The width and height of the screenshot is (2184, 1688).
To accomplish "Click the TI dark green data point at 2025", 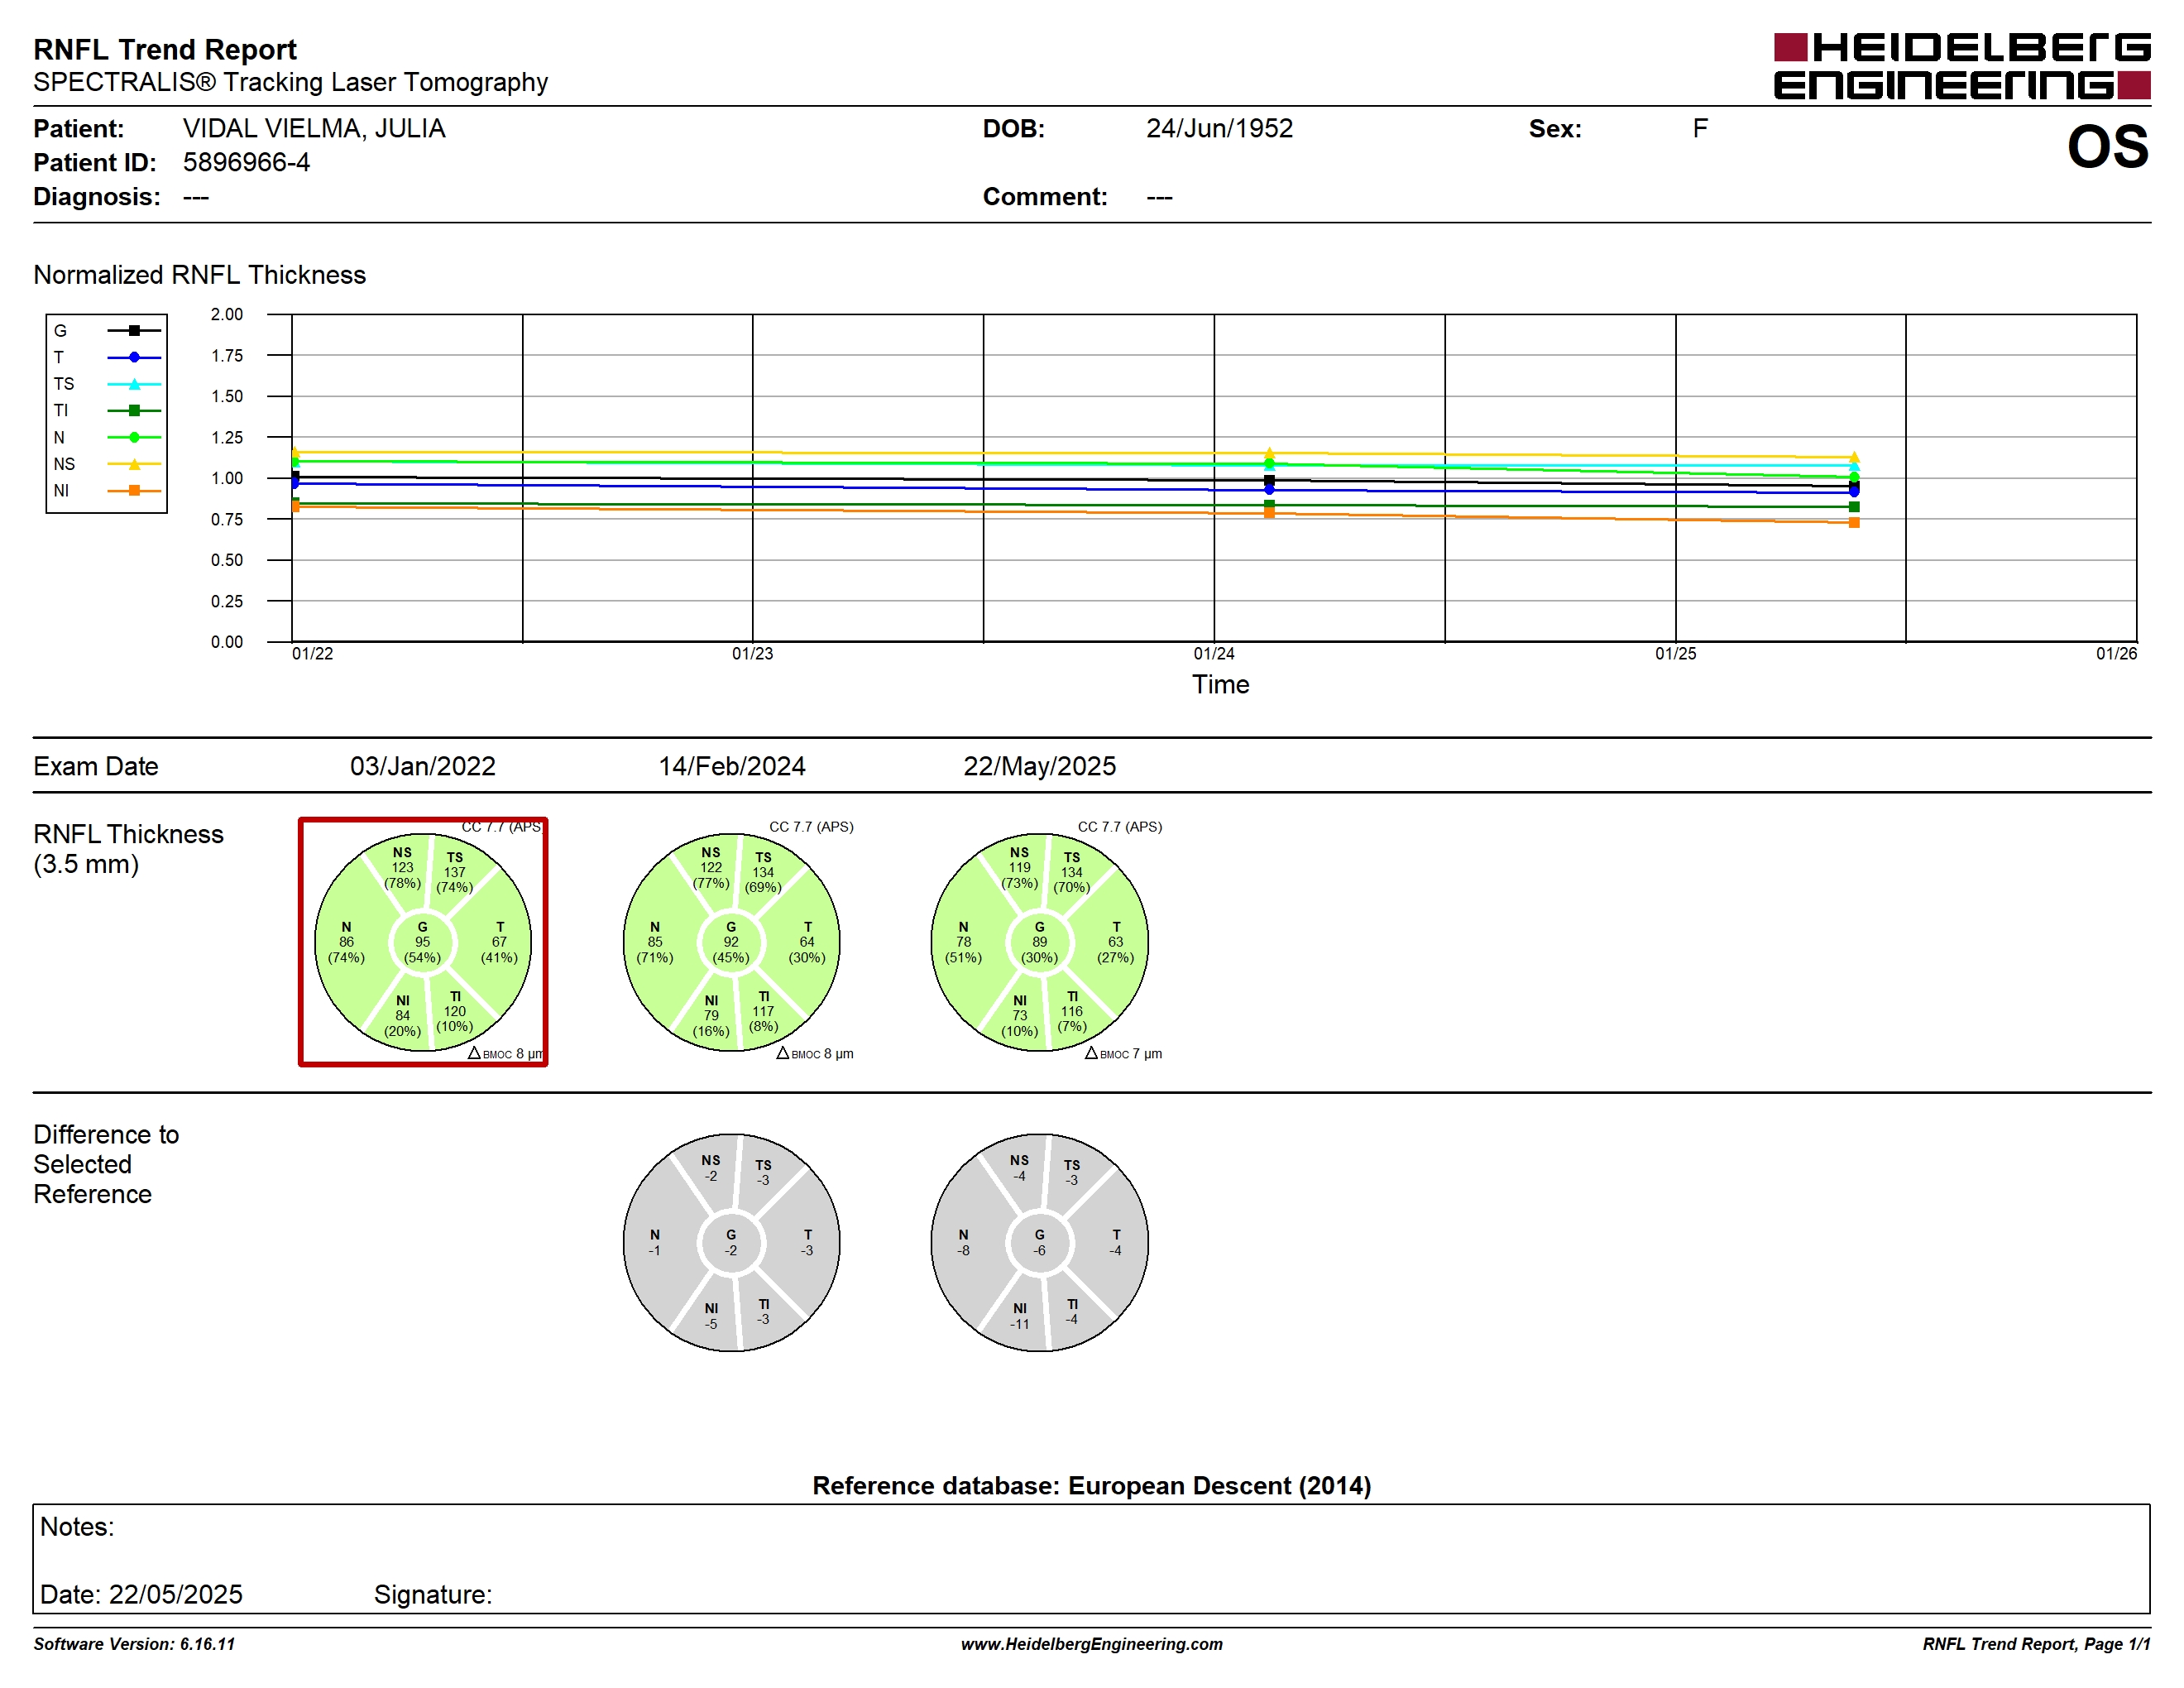I will (1854, 507).
